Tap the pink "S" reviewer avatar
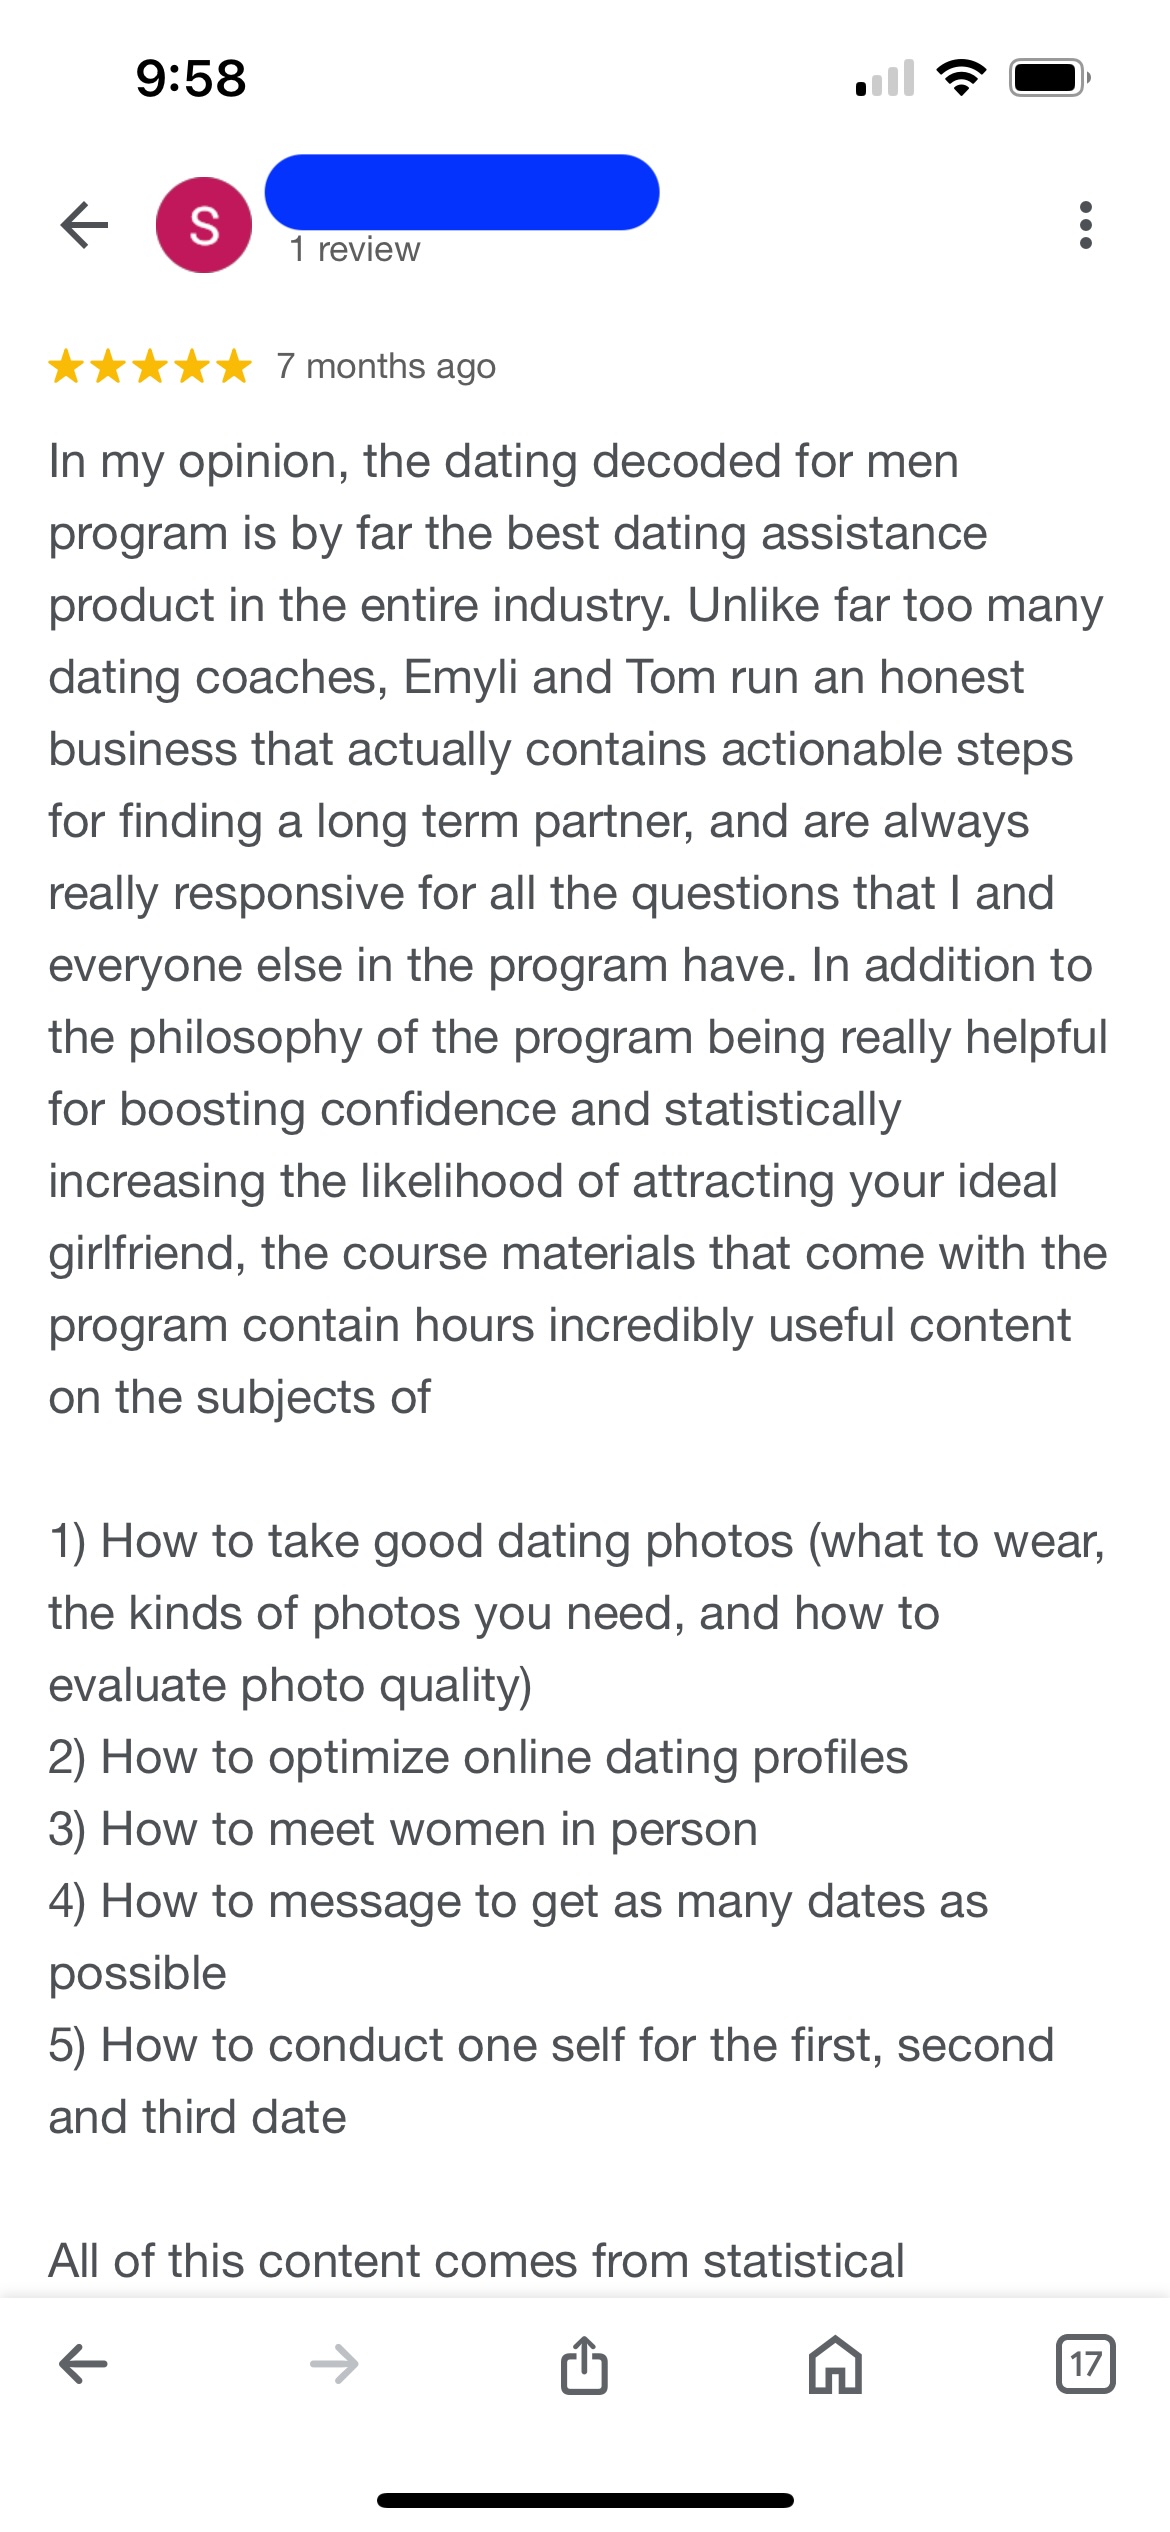 click(204, 225)
